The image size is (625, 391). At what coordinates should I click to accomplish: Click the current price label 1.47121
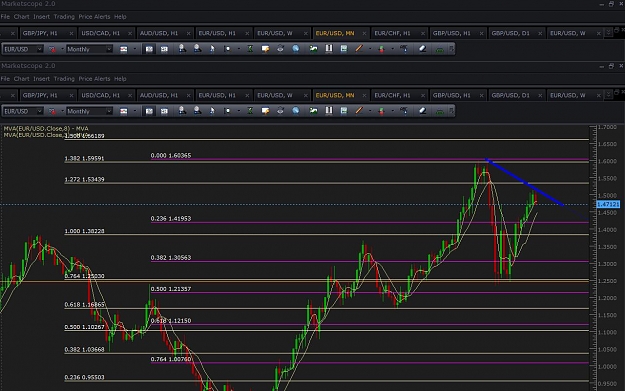[x=608, y=204]
